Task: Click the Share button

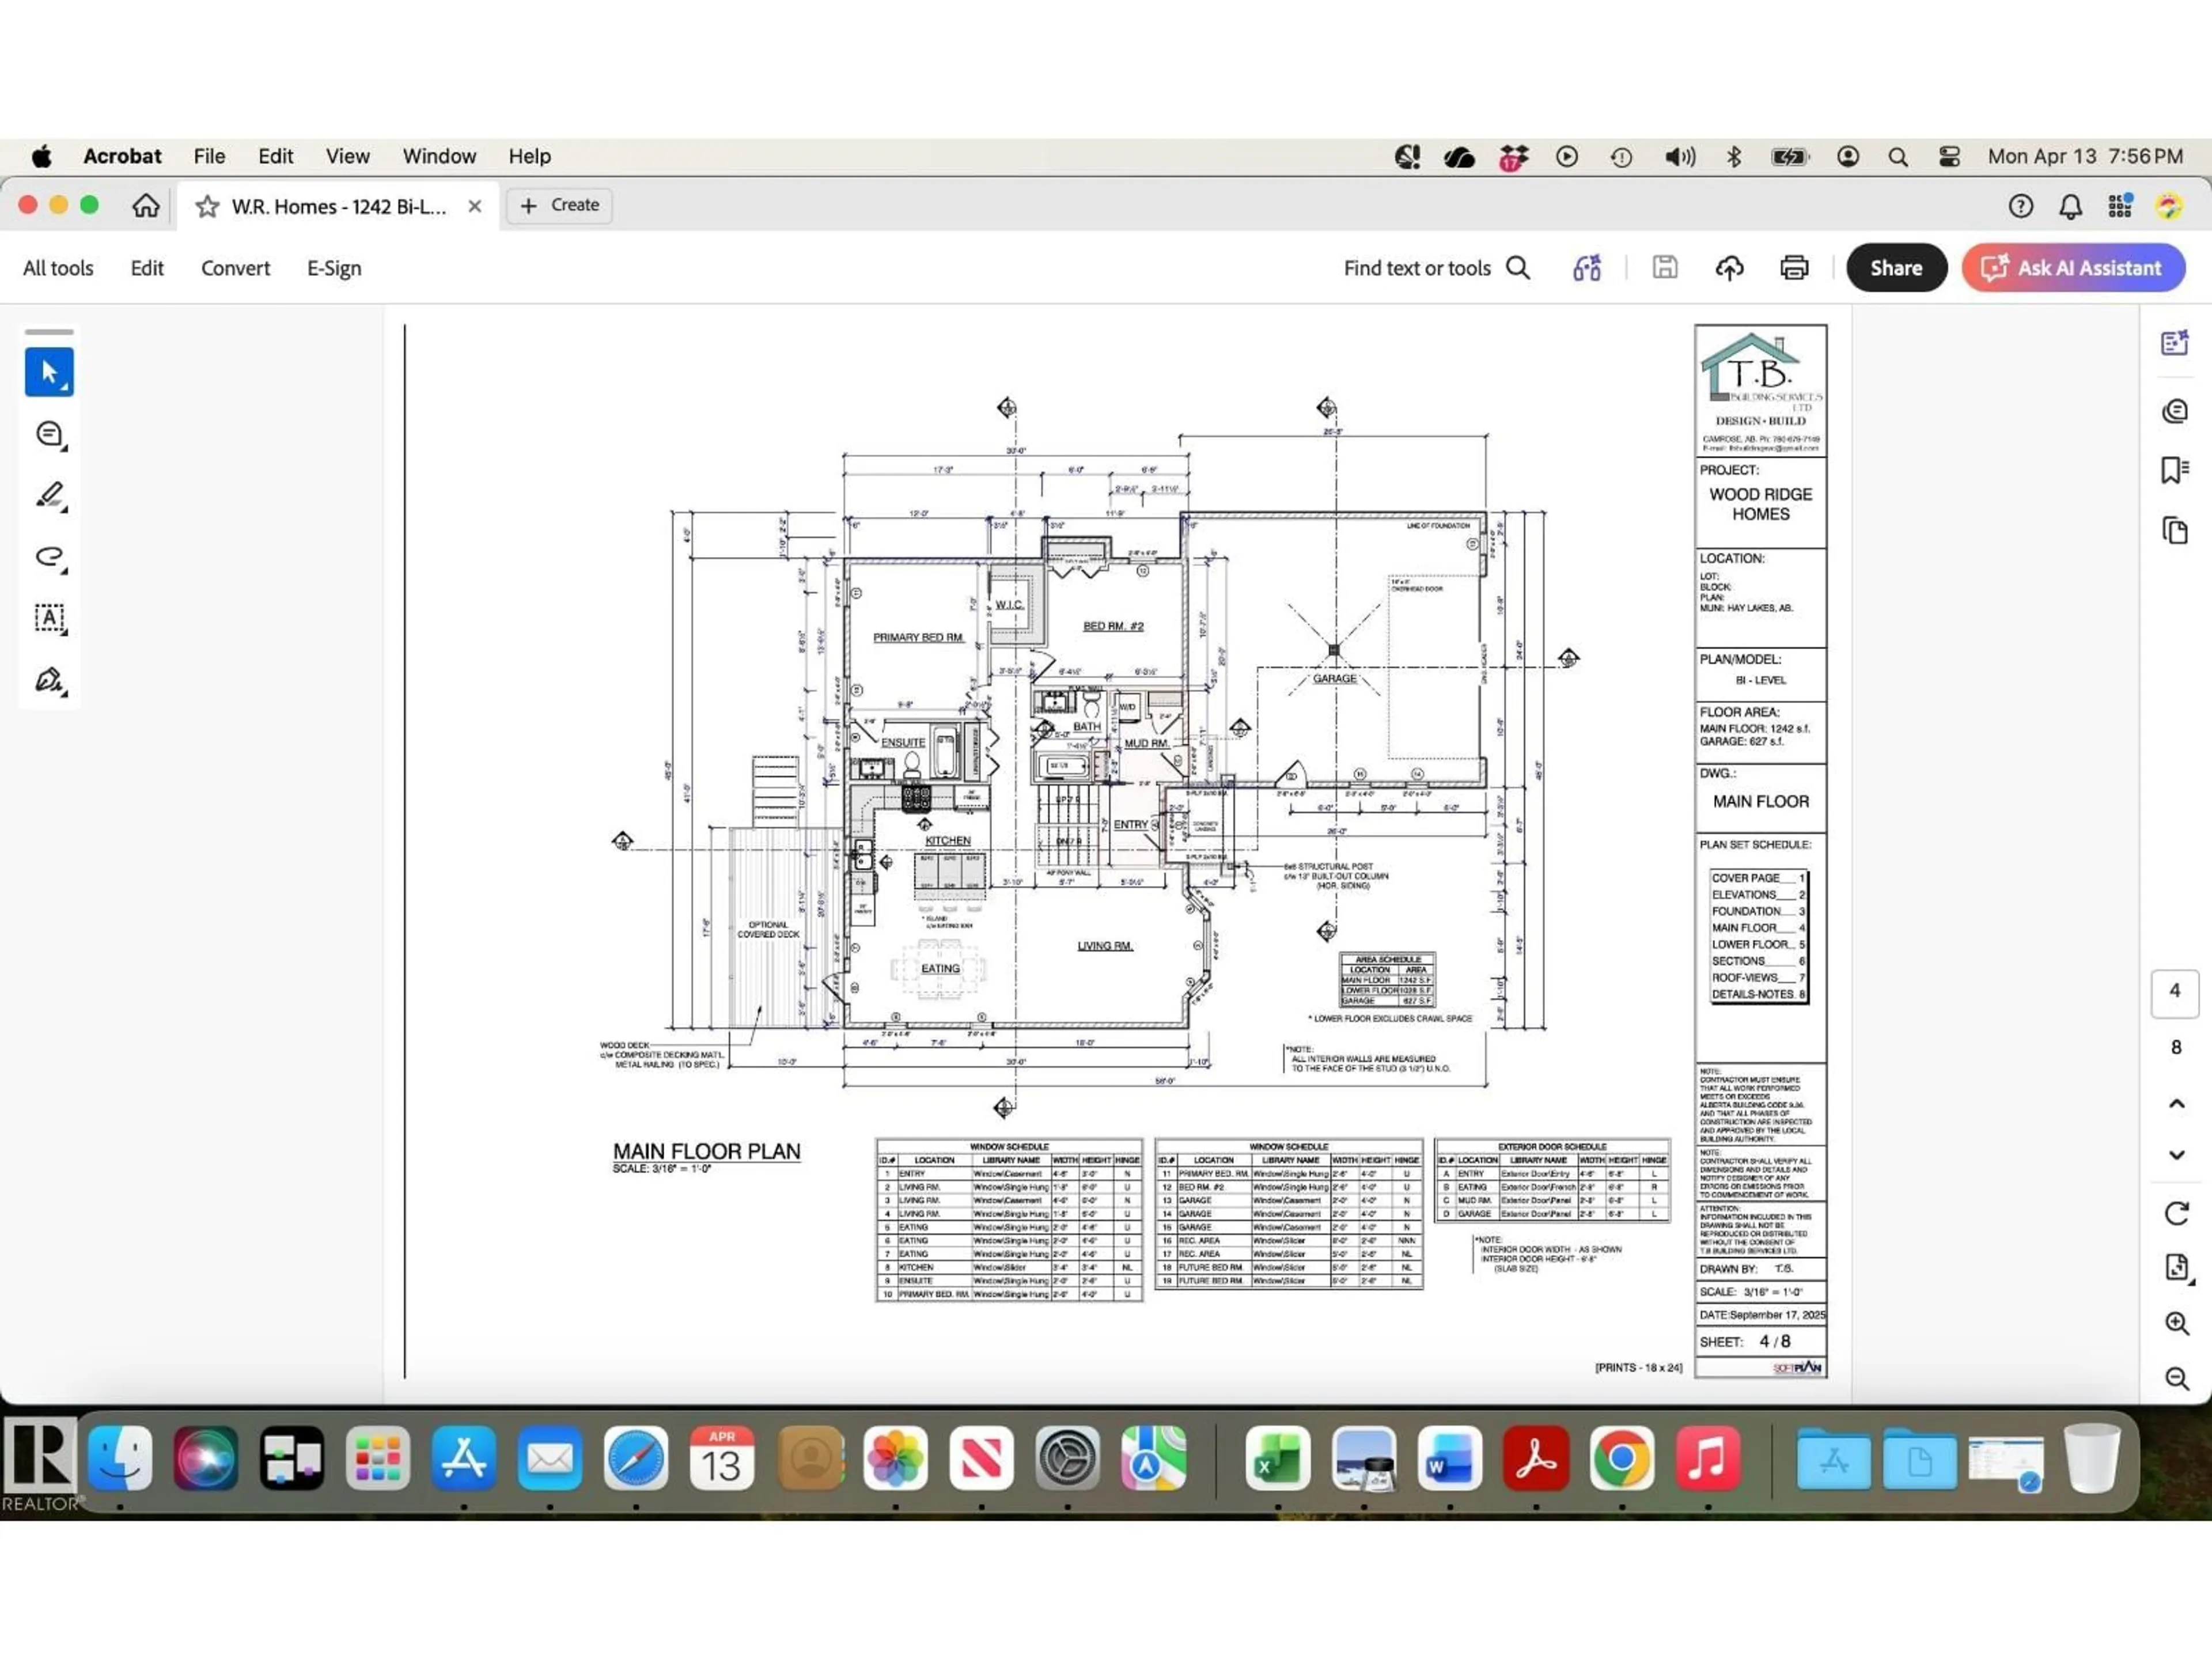Action: point(1895,267)
